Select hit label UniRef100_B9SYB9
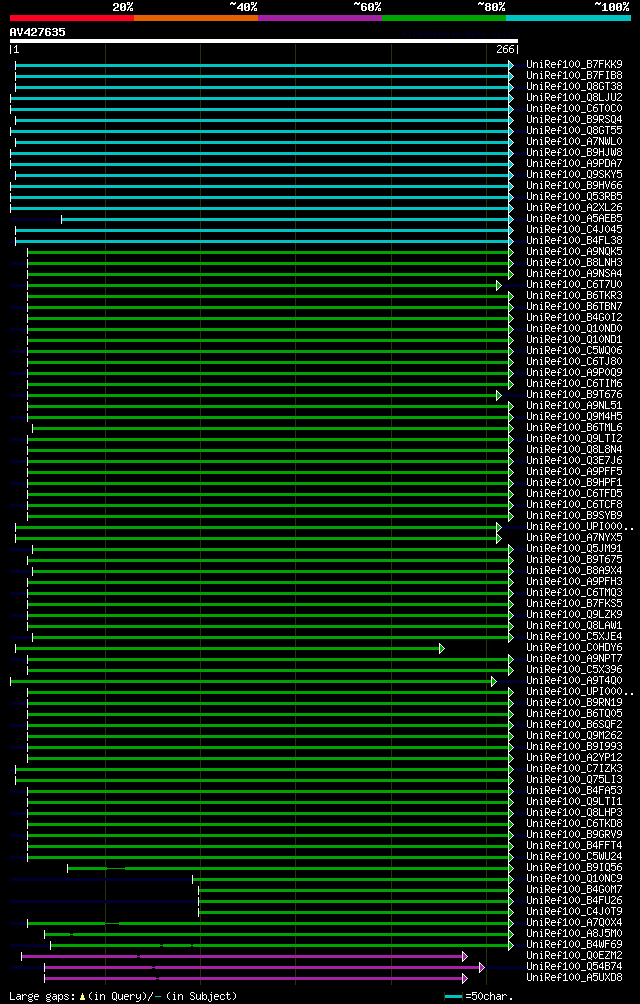640x1004 pixels. 574,515
